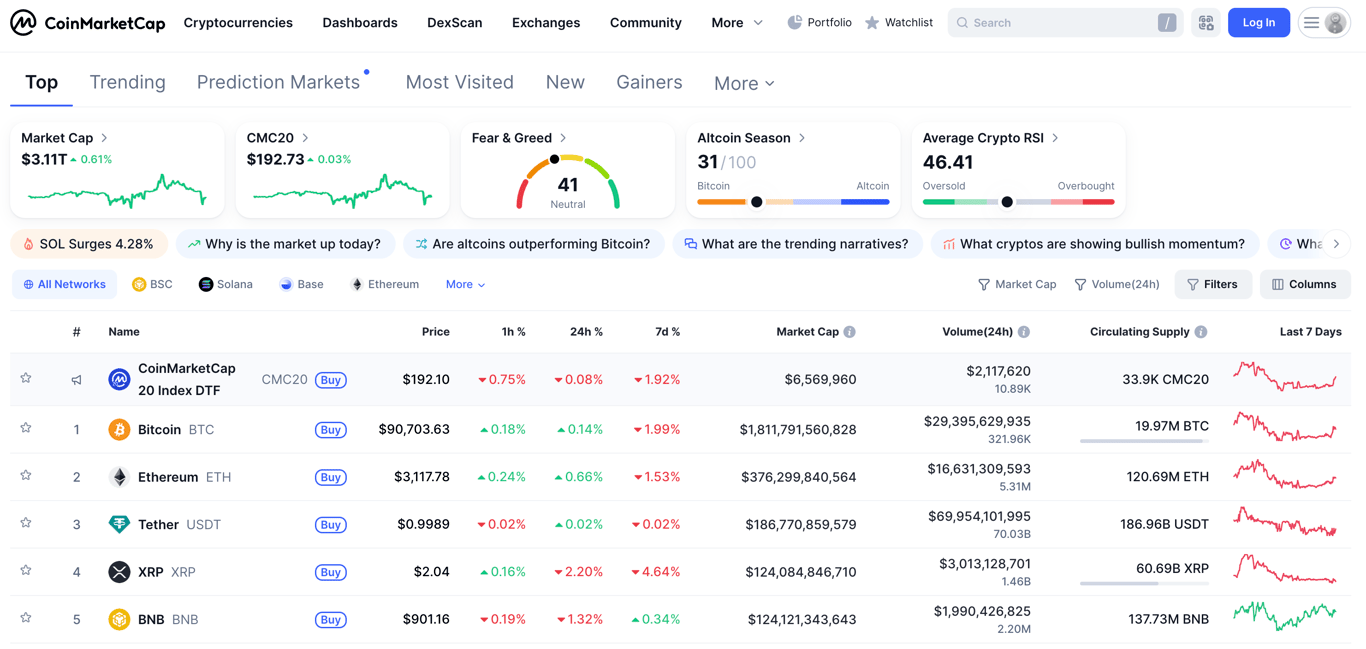
Task: Select the Ethereum network filter
Action: click(385, 284)
